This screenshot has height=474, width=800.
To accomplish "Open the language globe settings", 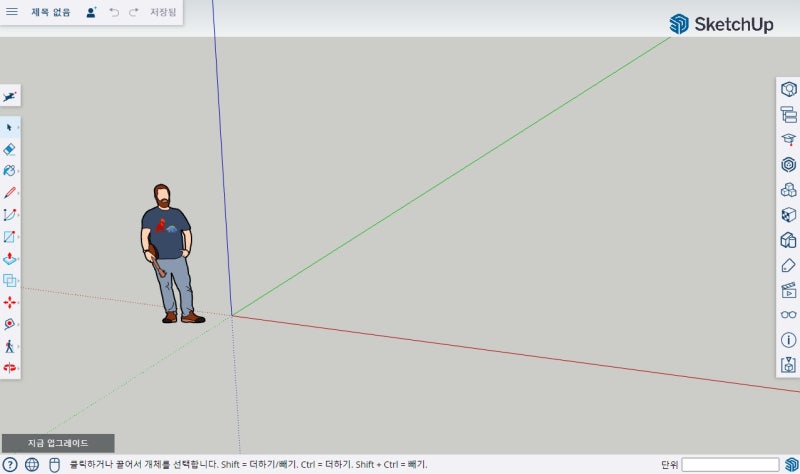I will 32,465.
